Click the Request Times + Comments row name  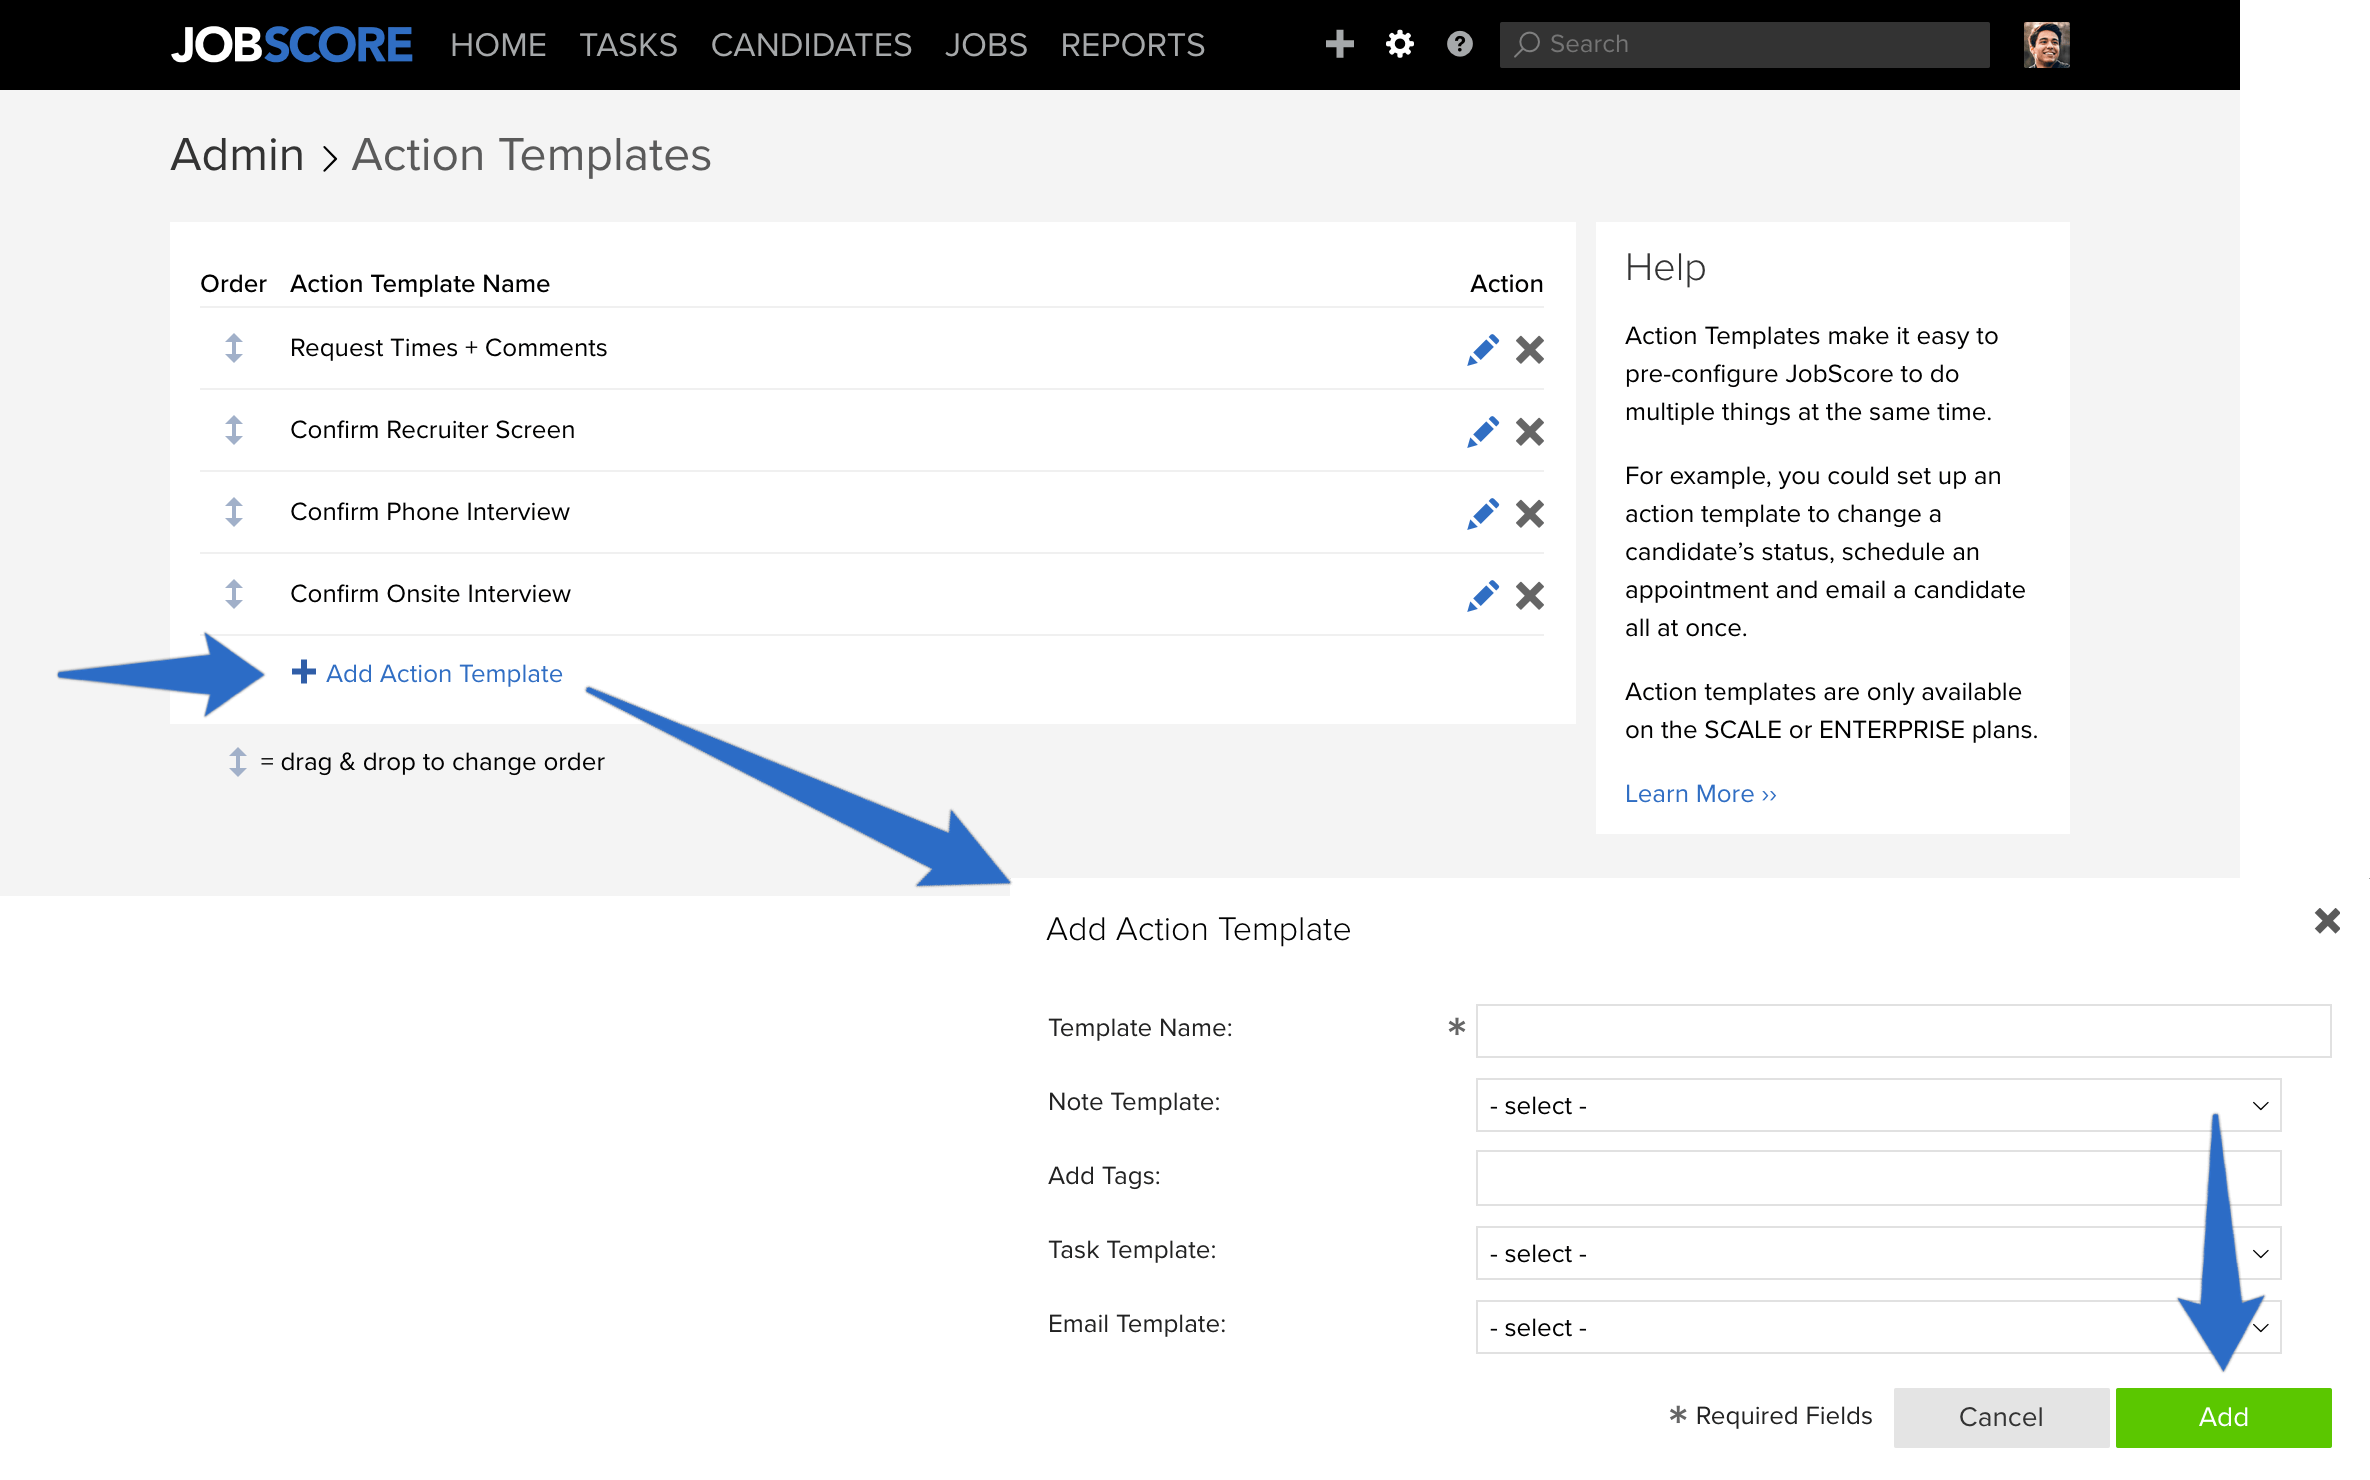[x=448, y=348]
